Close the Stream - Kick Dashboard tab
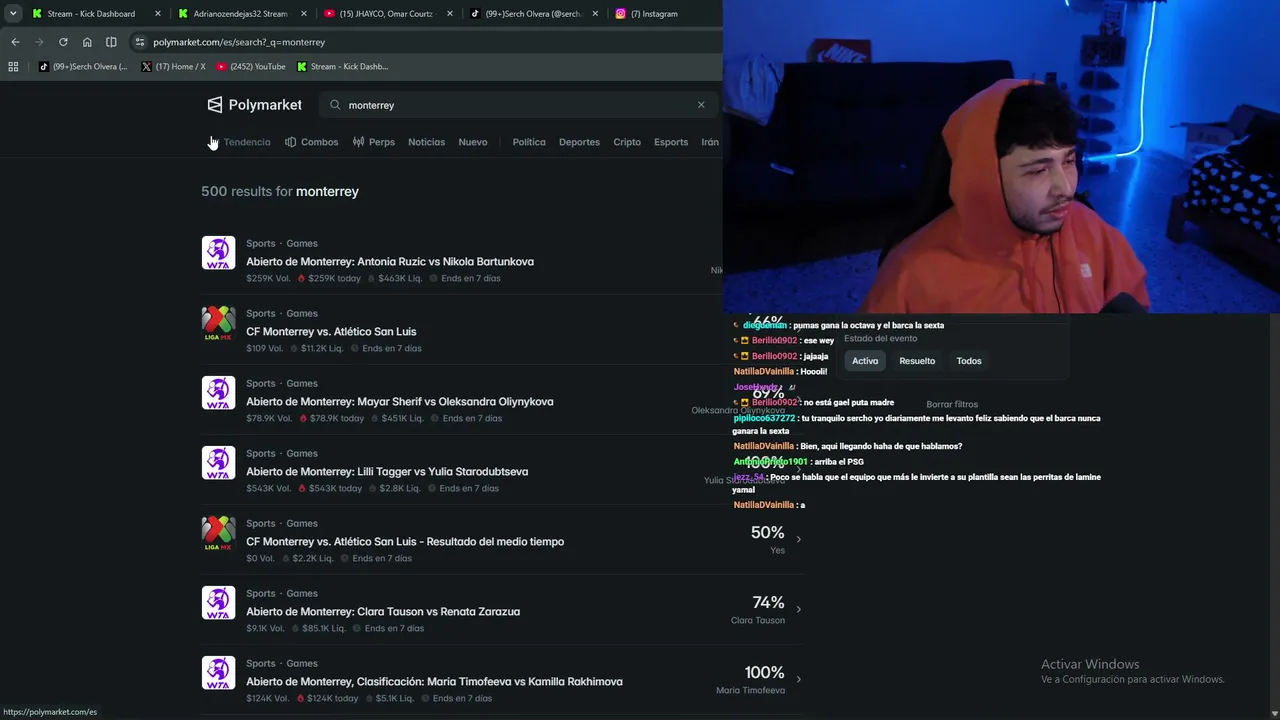This screenshot has height=720, width=1280. pyautogui.click(x=158, y=14)
